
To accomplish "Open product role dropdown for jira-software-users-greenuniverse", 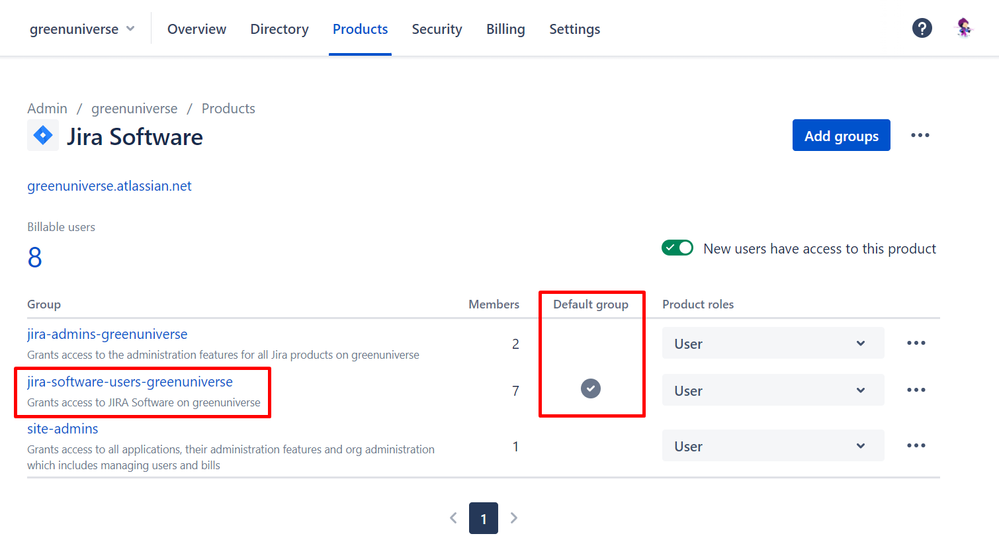I will (772, 390).
